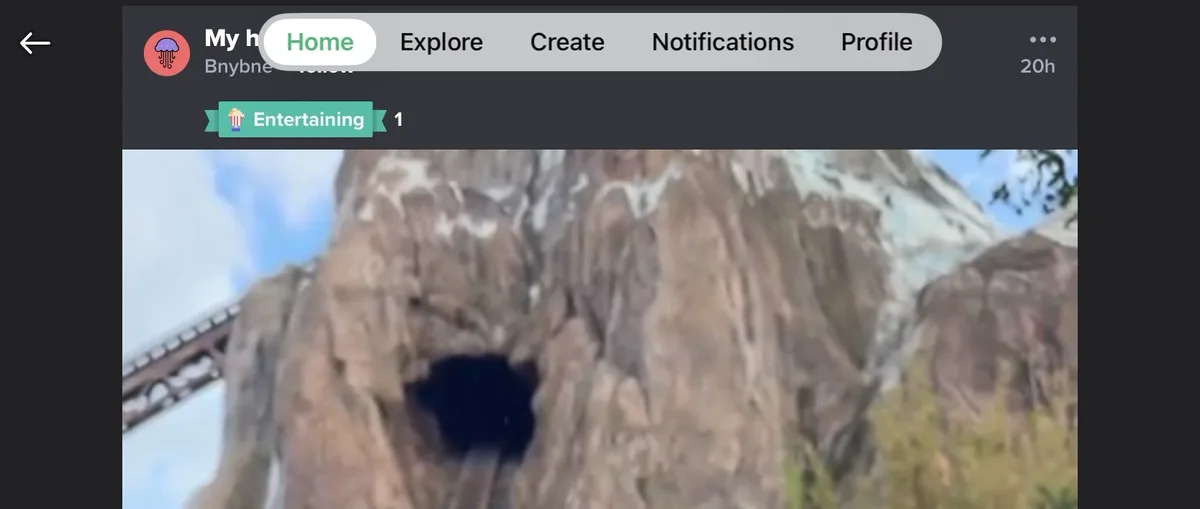Click the popcorn icon on Entertaining badge
Viewport: 1200px width, 509px height.
236,119
